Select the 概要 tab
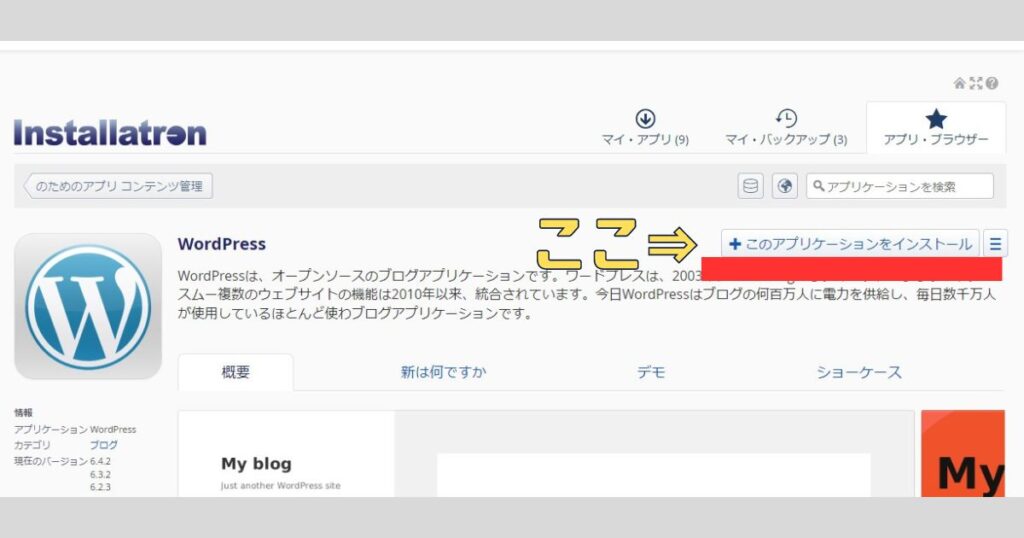 (236, 372)
